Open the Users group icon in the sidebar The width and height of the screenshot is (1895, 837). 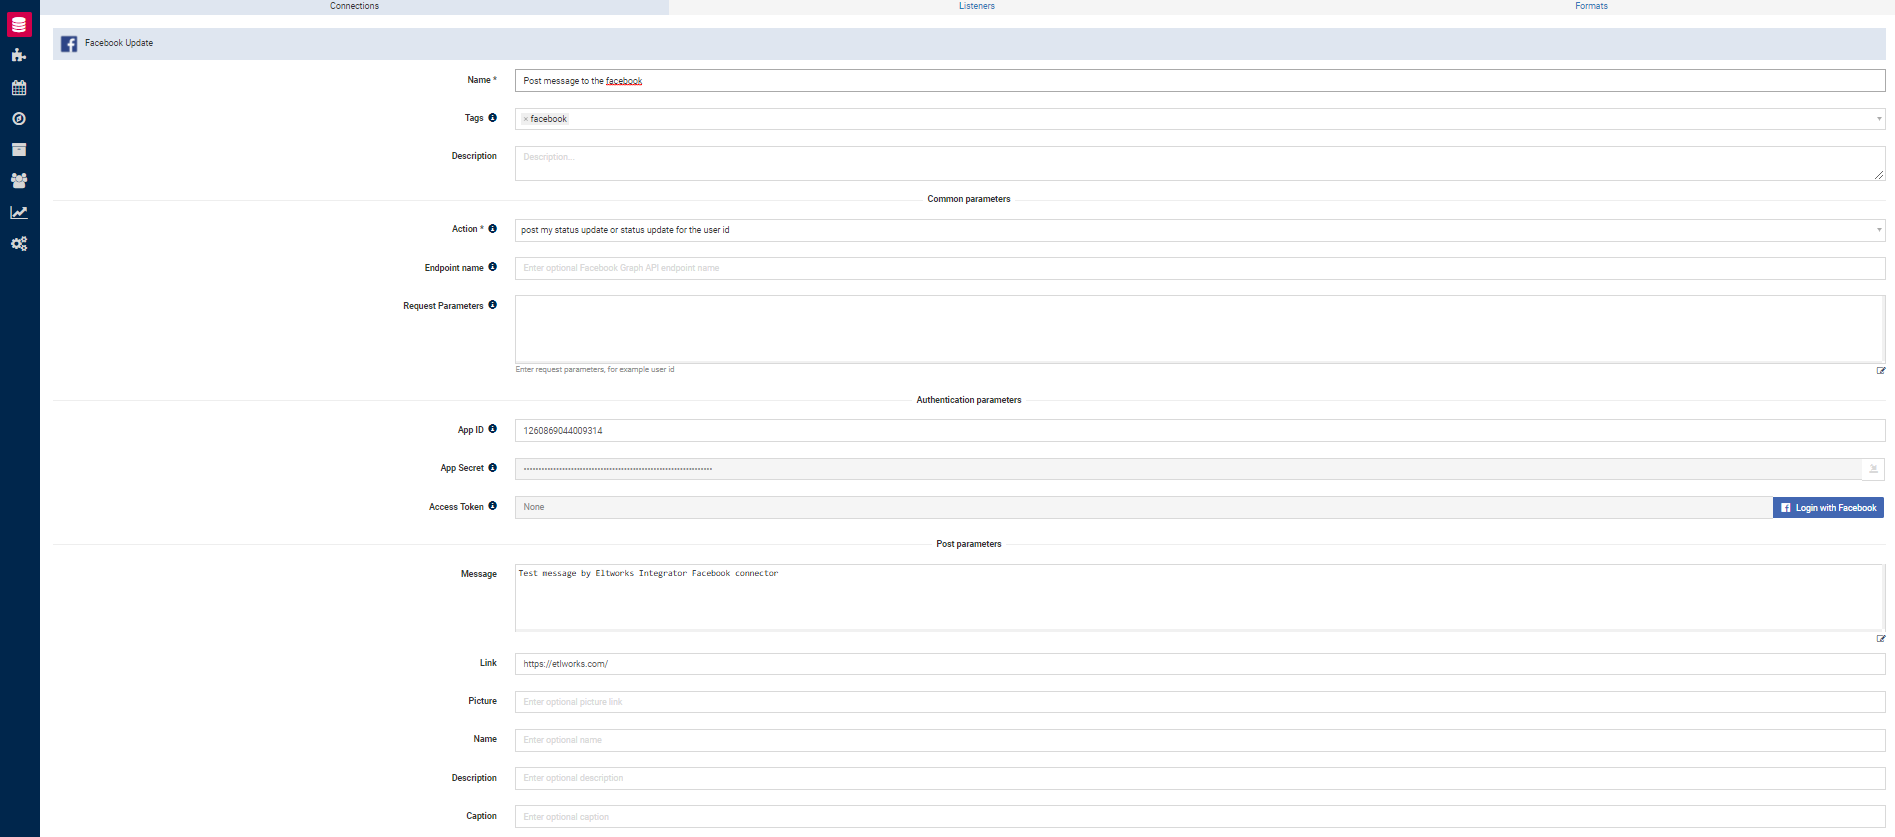[x=19, y=181]
